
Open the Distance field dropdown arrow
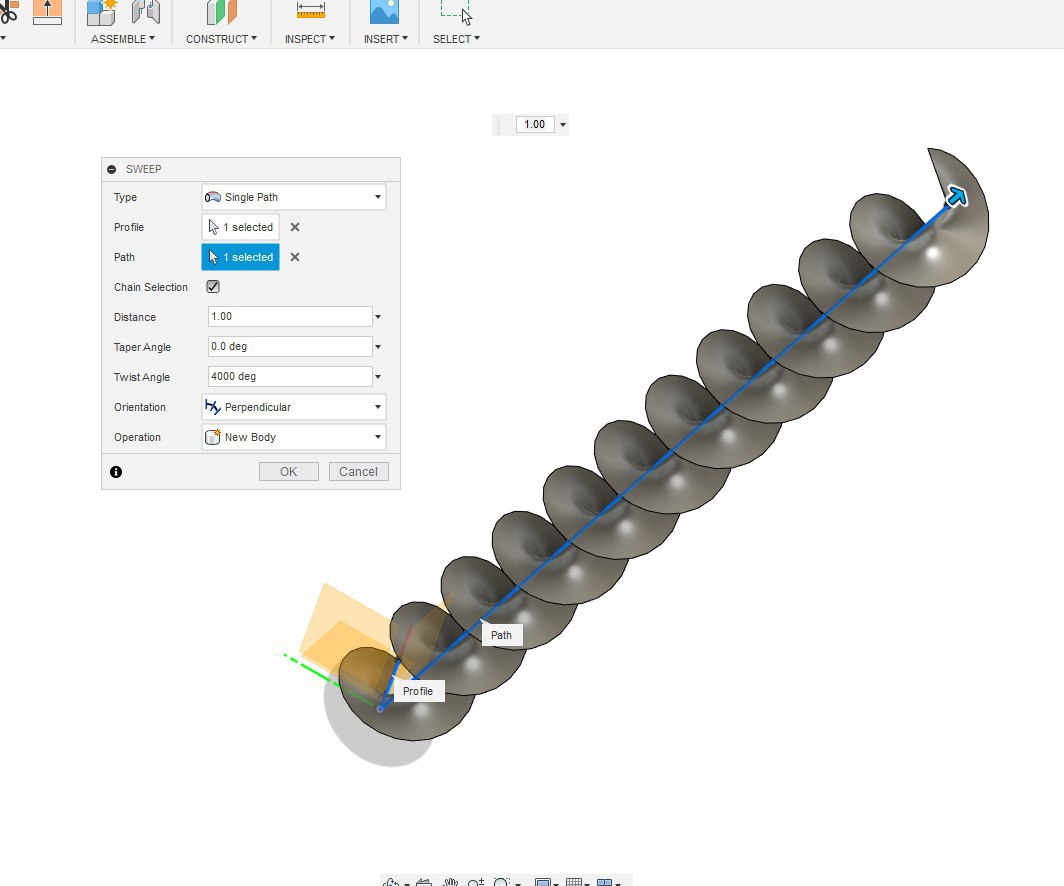[378, 317]
